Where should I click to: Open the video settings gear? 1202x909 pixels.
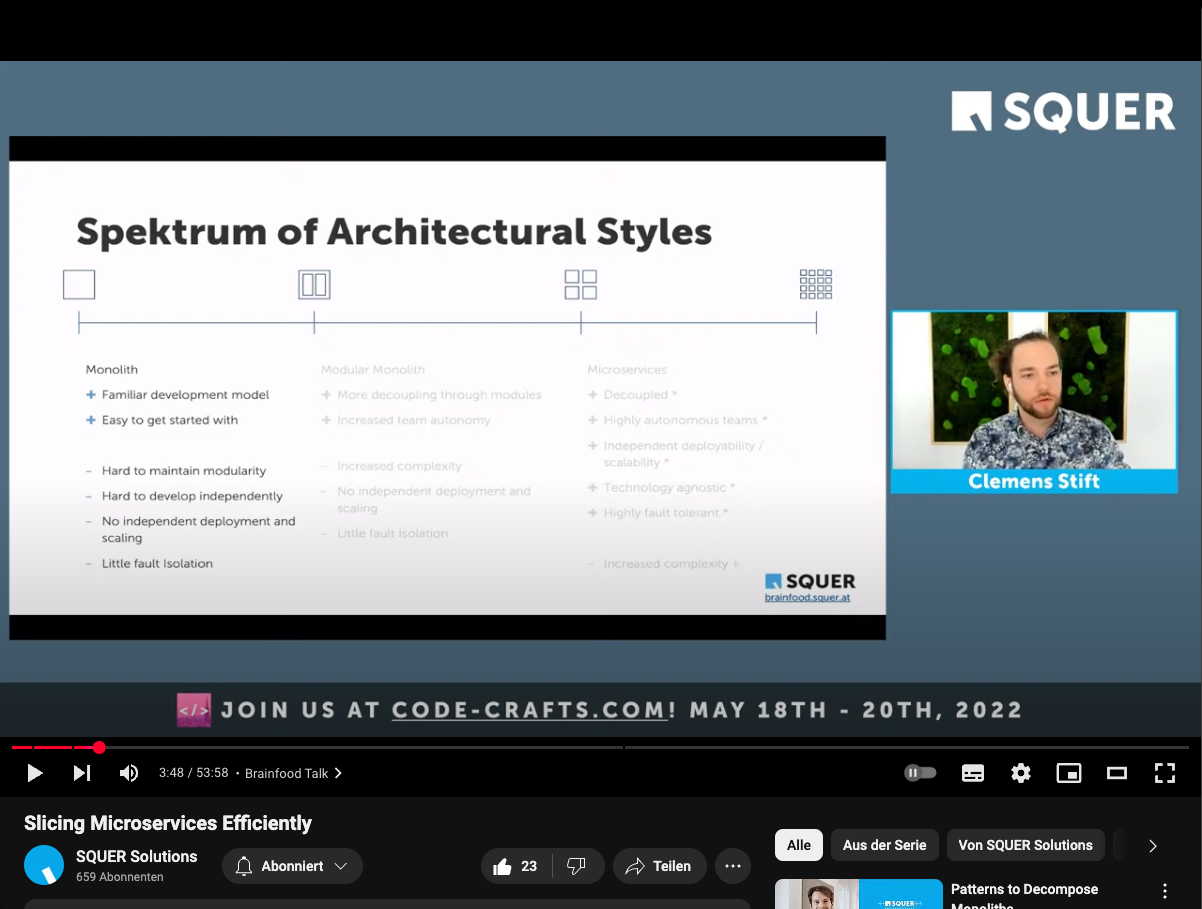point(1020,772)
